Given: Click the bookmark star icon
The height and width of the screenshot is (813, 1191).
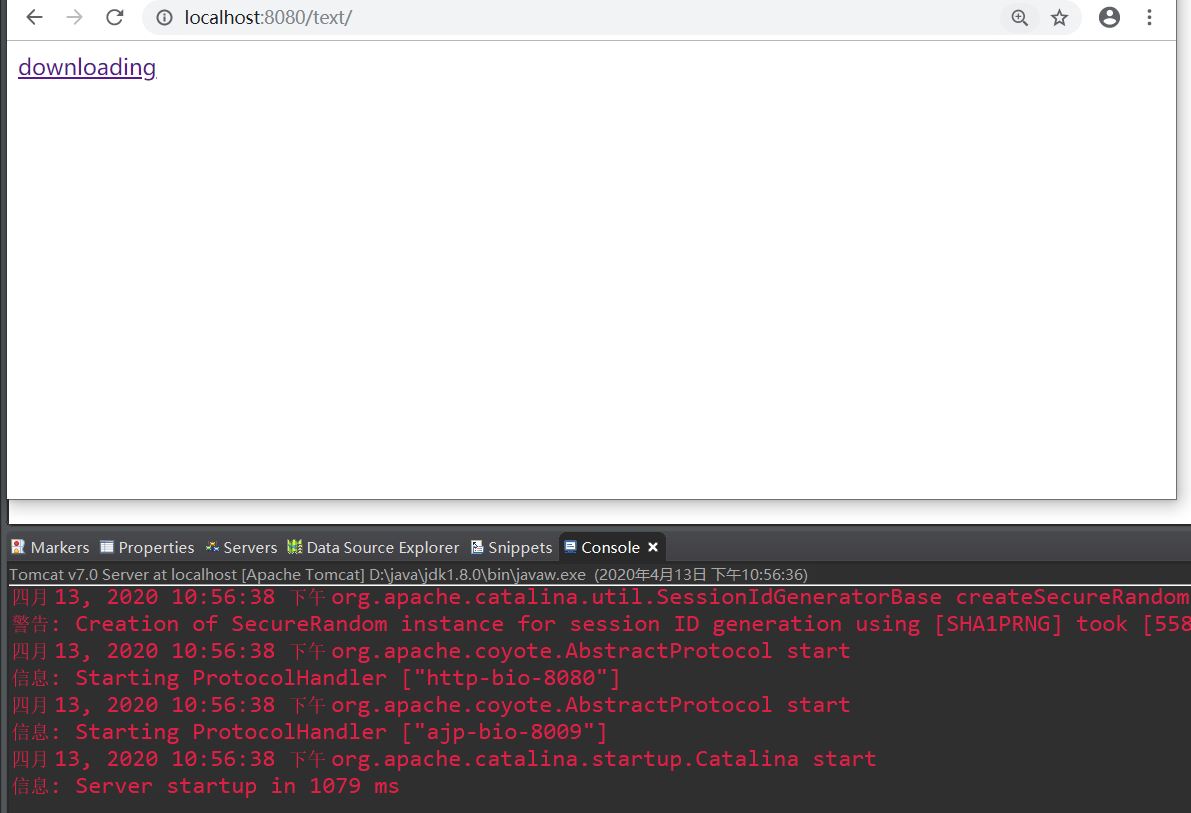Looking at the screenshot, I should click(1059, 17).
